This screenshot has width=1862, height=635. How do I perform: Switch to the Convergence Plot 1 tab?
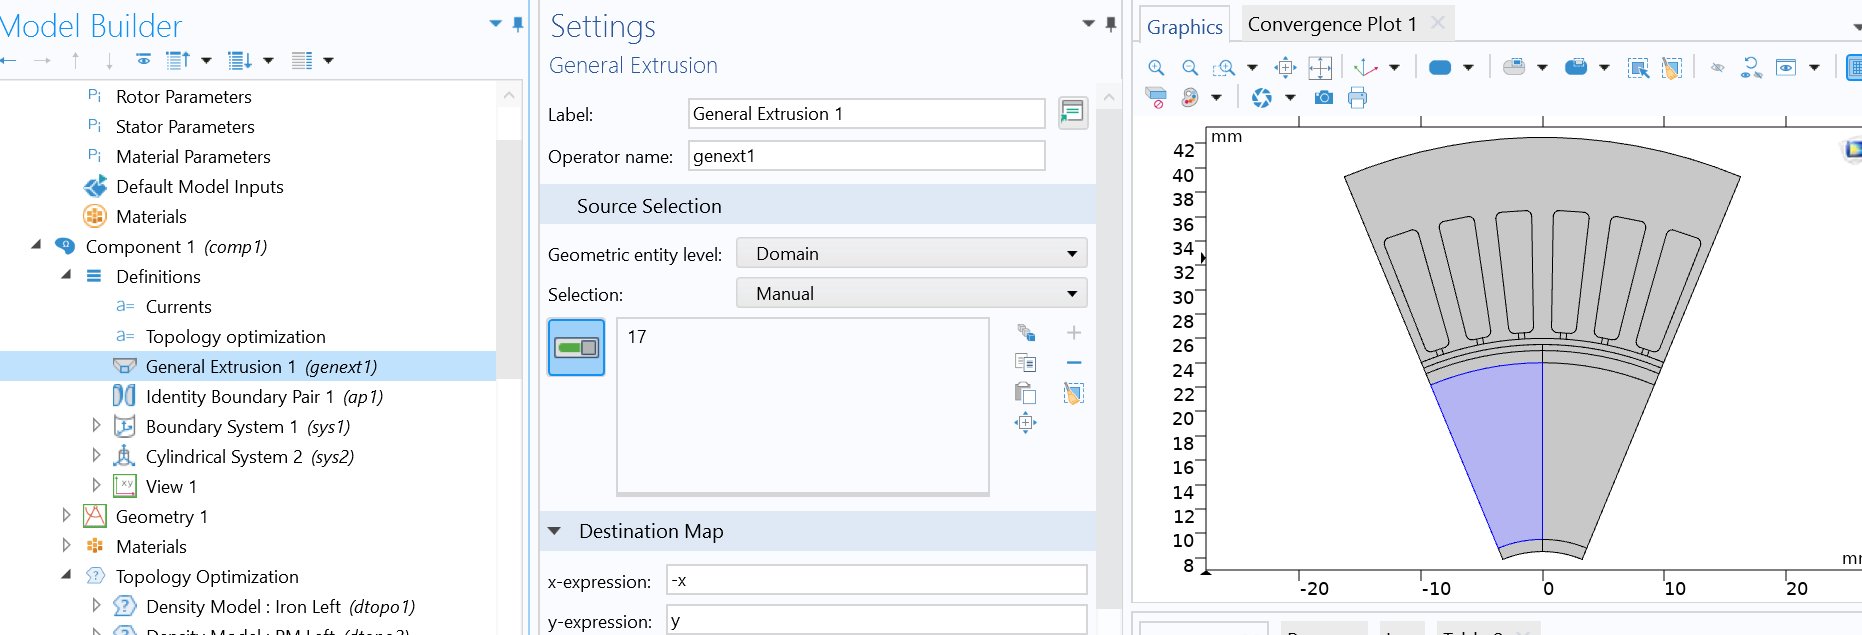1331,25
